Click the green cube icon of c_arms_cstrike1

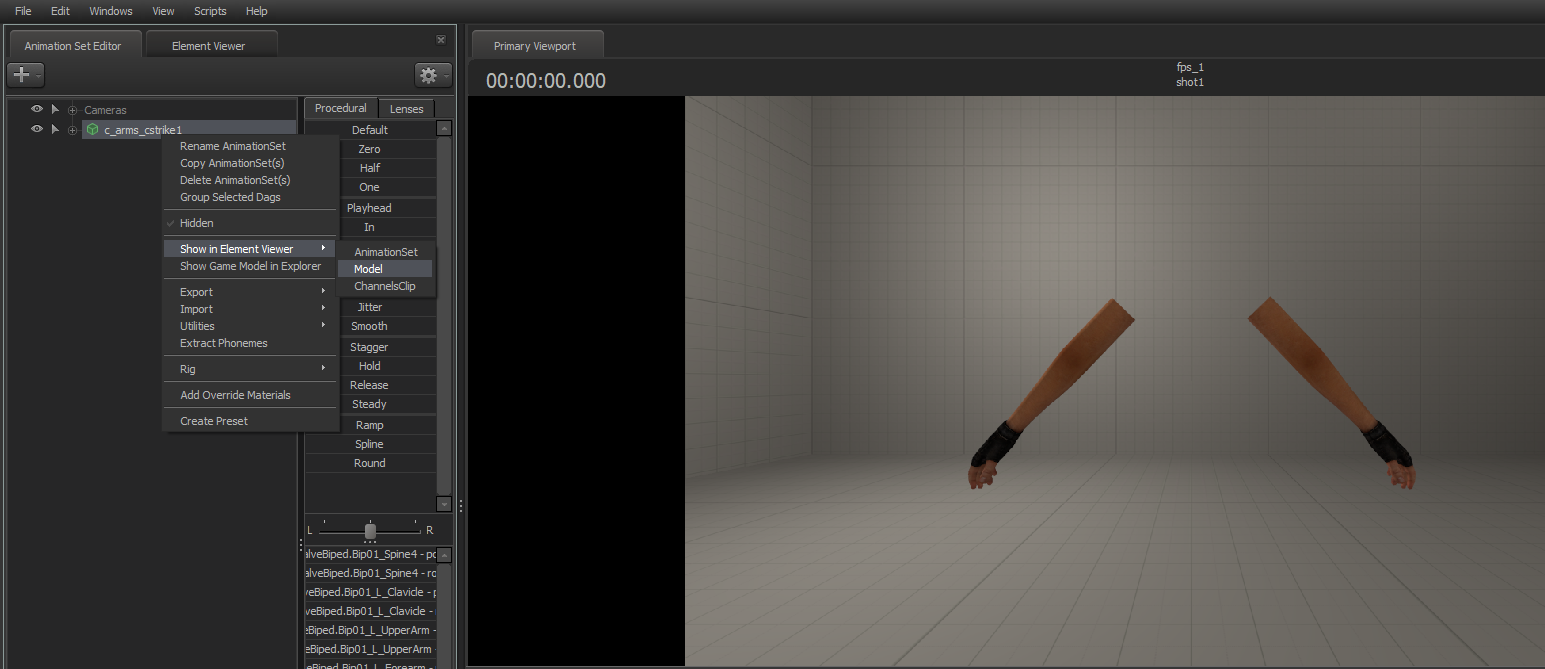coord(92,129)
